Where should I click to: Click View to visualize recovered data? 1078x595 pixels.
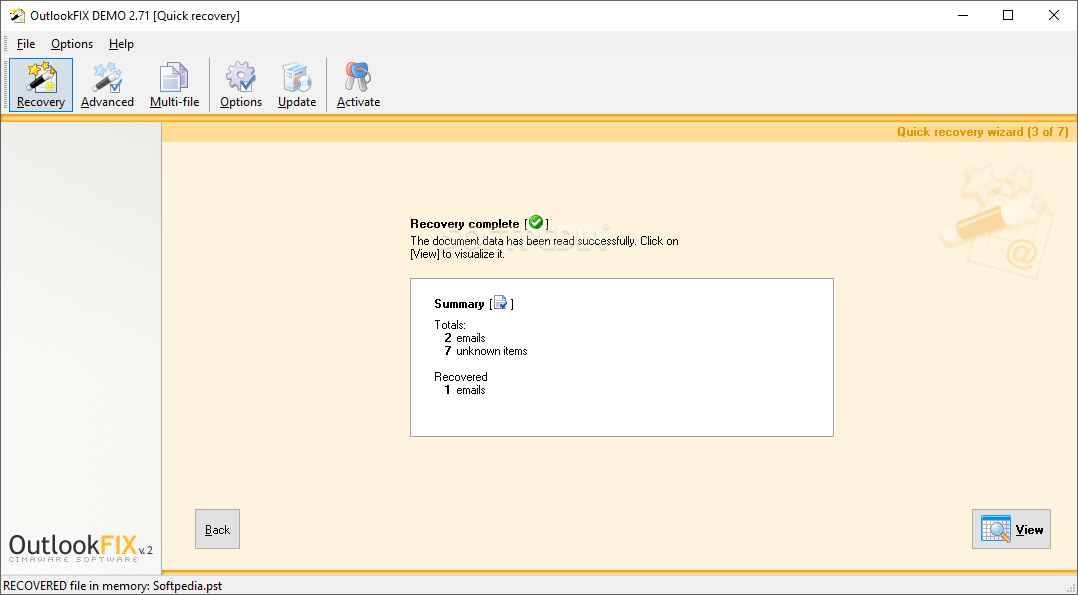(1011, 529)
